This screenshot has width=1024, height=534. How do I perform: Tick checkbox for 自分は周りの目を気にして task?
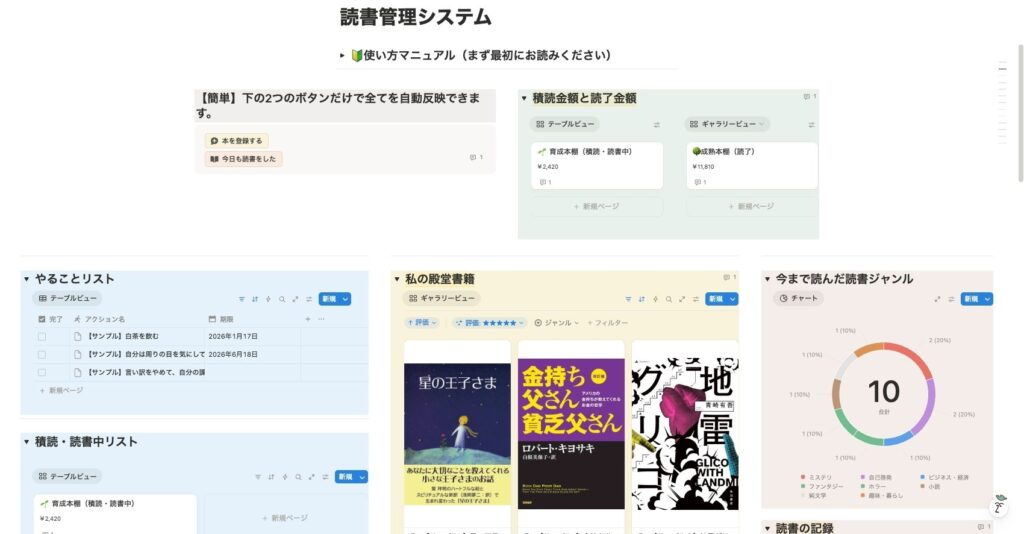[x=42, y=354]
